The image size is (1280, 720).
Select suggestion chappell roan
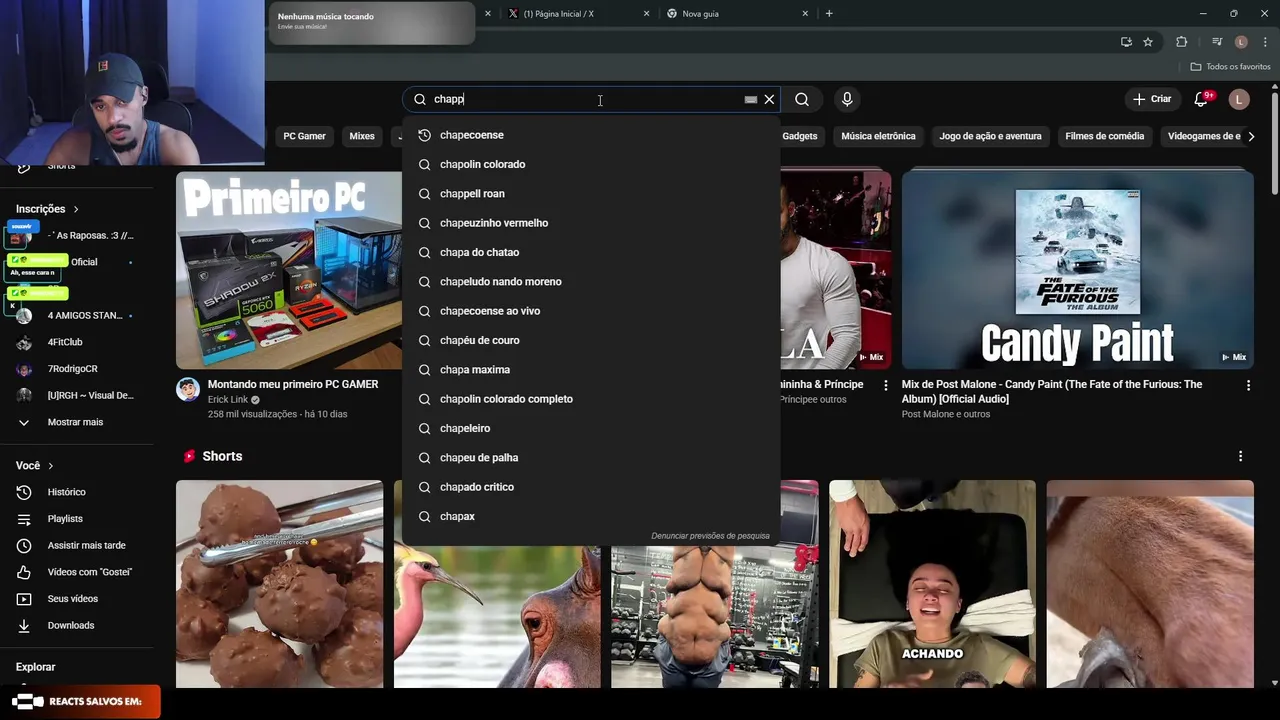pos(591,194)
